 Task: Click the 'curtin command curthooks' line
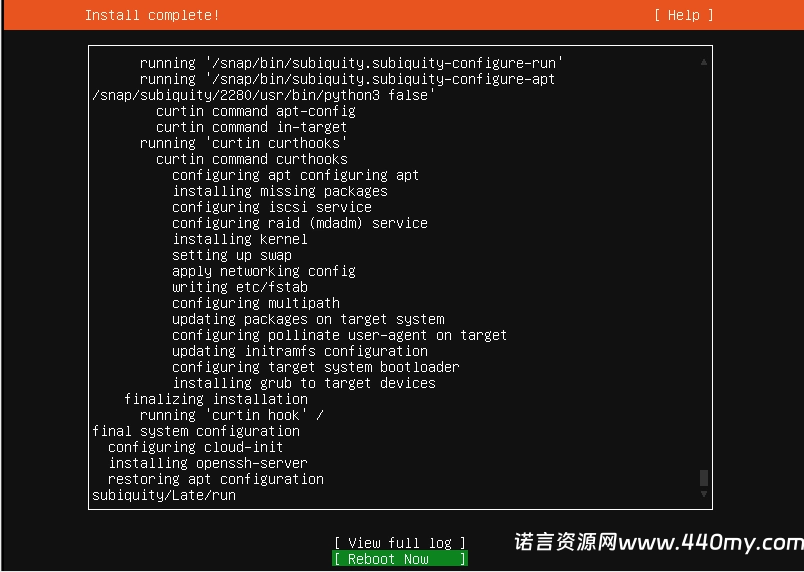pyautogui.click(x=252, y=159)
